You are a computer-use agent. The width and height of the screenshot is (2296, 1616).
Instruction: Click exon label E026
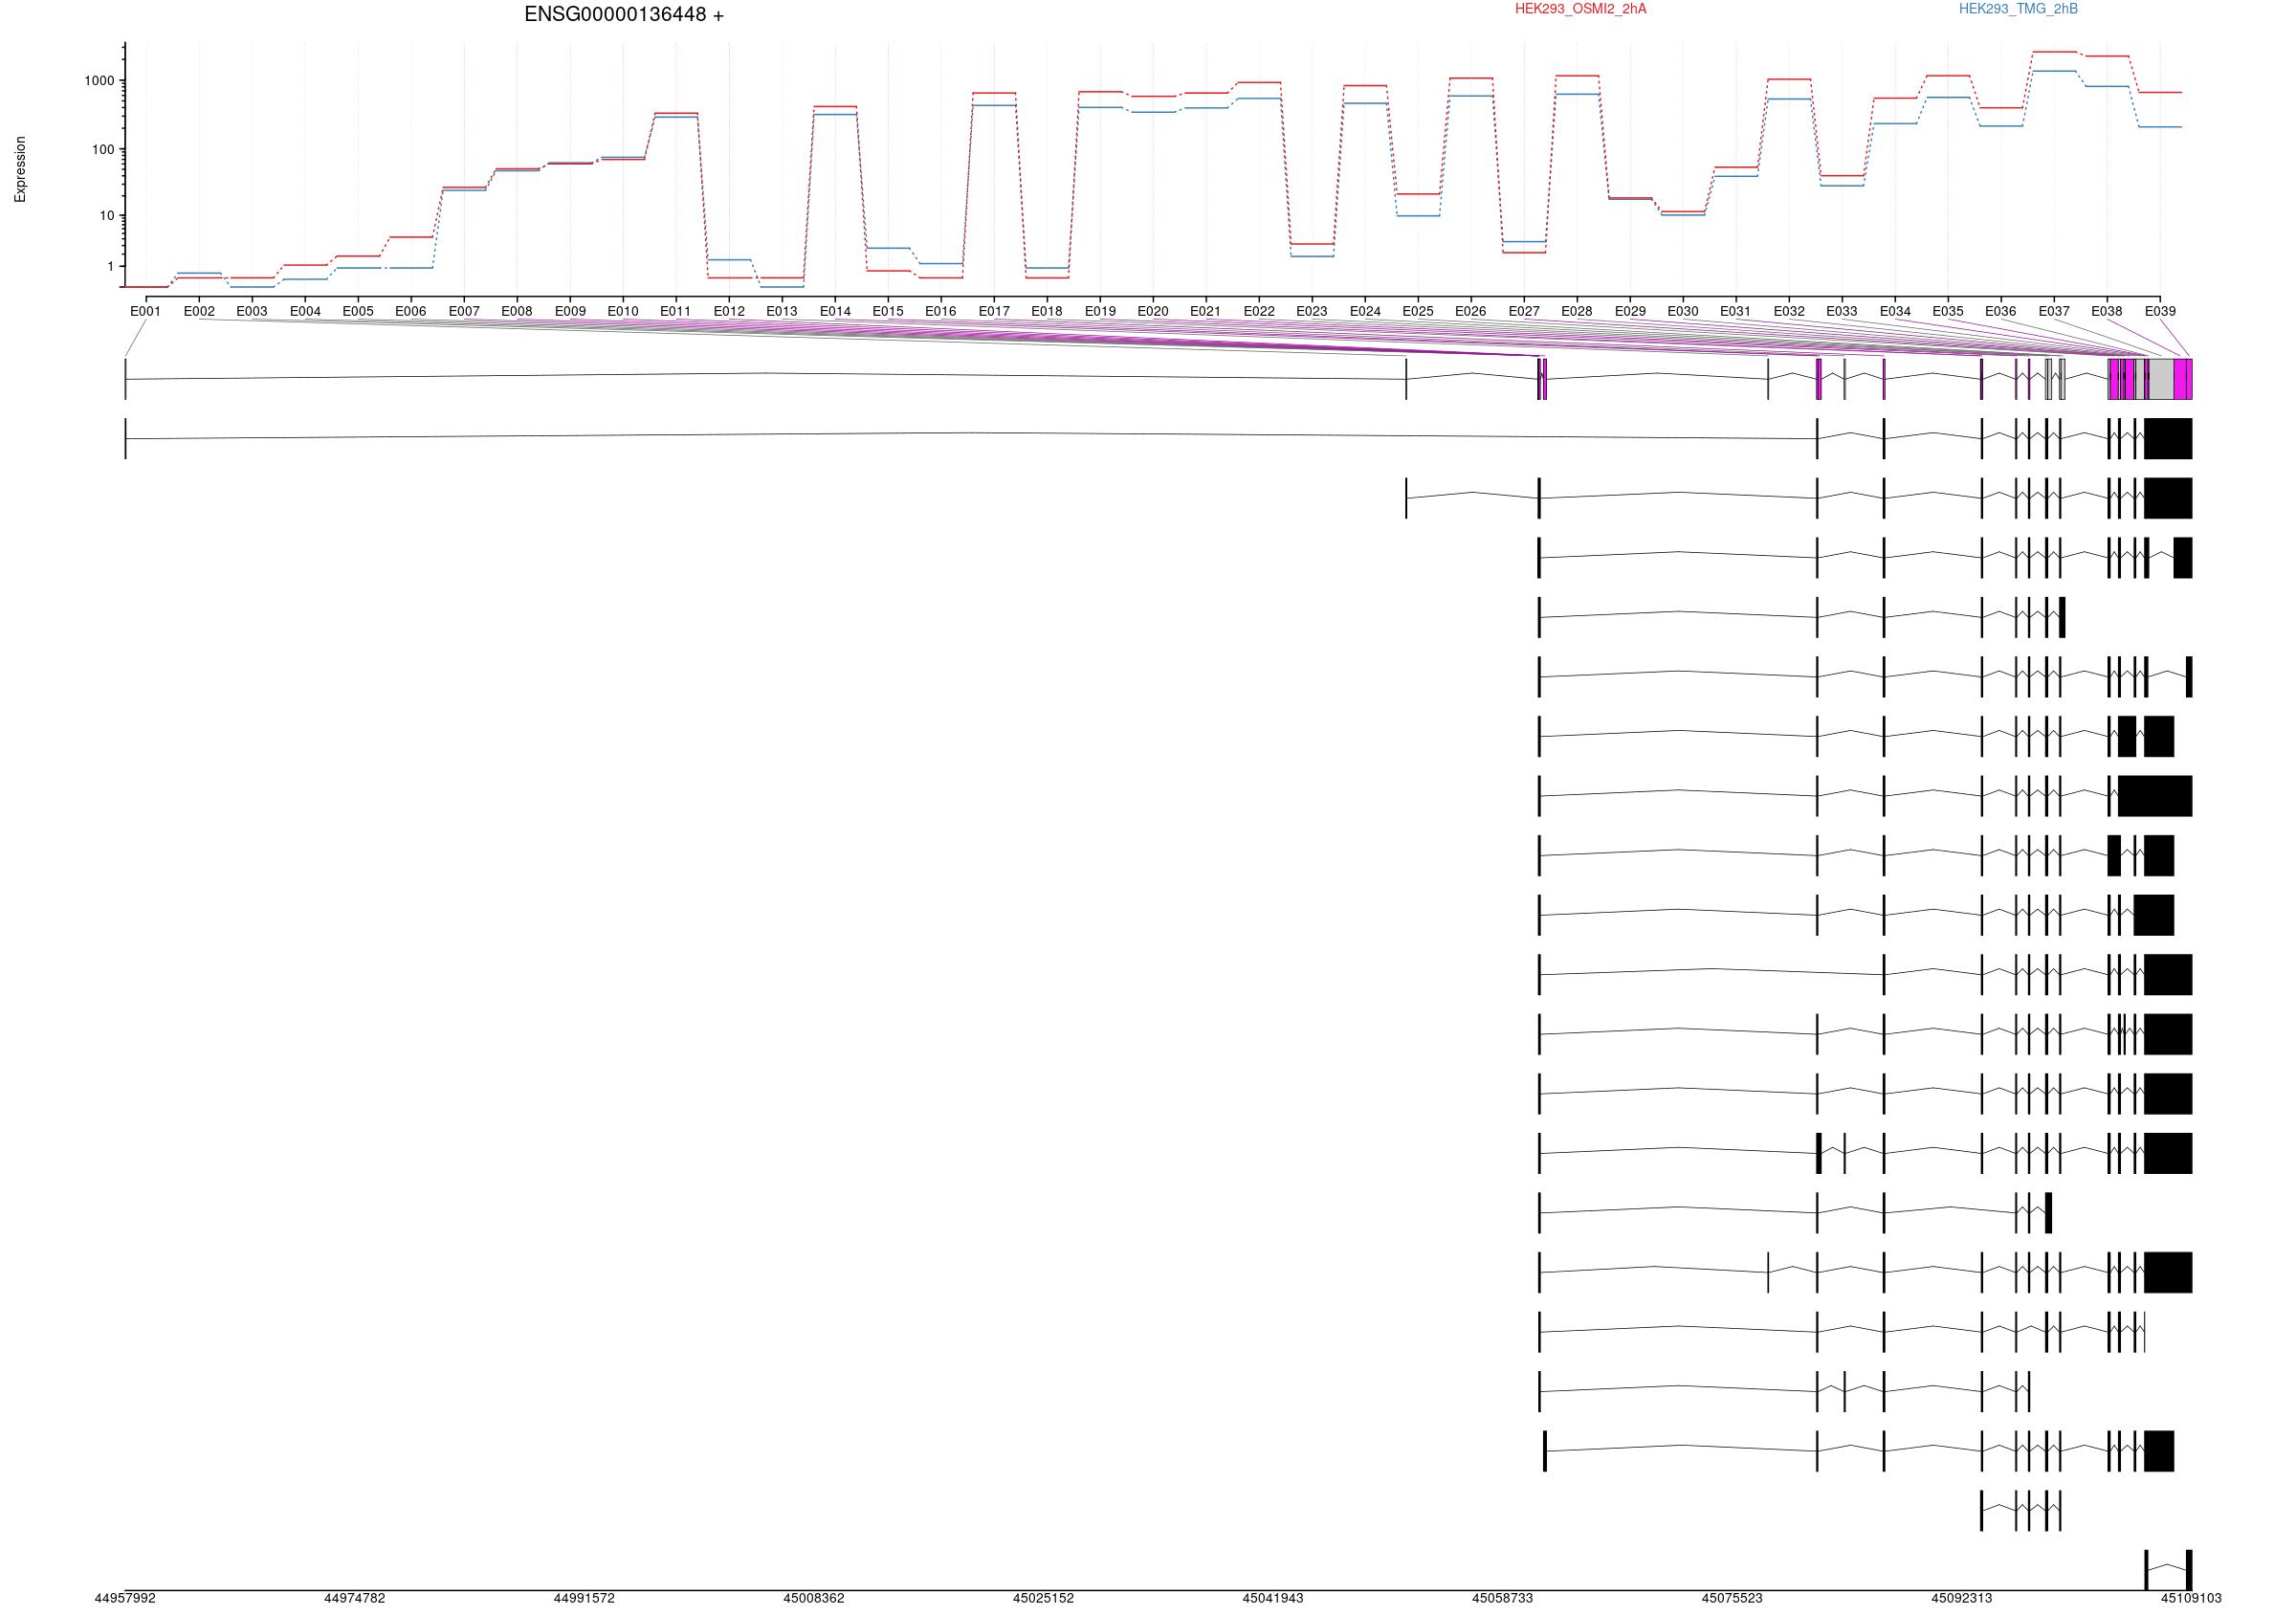[x=1471, y=311]
